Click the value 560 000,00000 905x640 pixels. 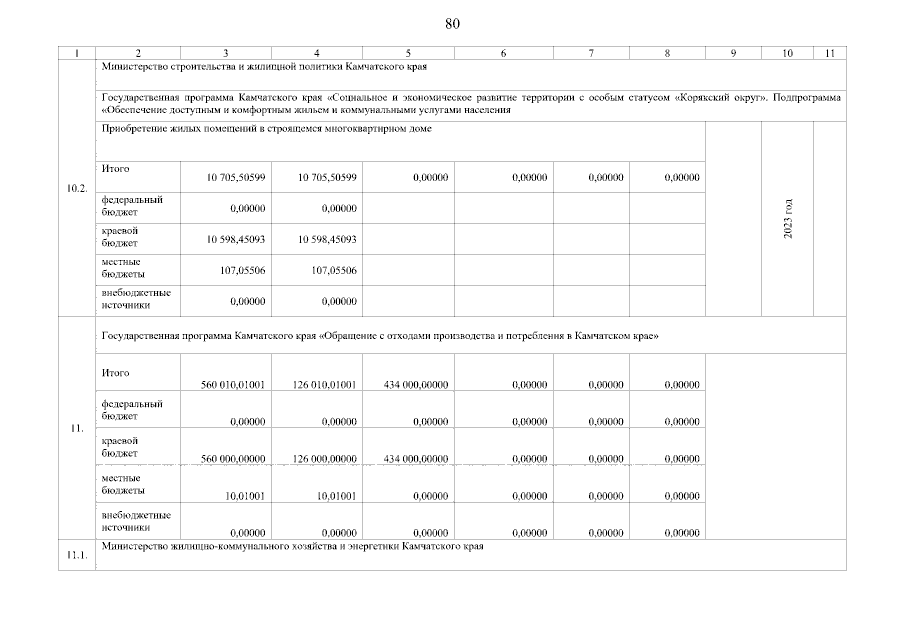(x=233, y=459)
